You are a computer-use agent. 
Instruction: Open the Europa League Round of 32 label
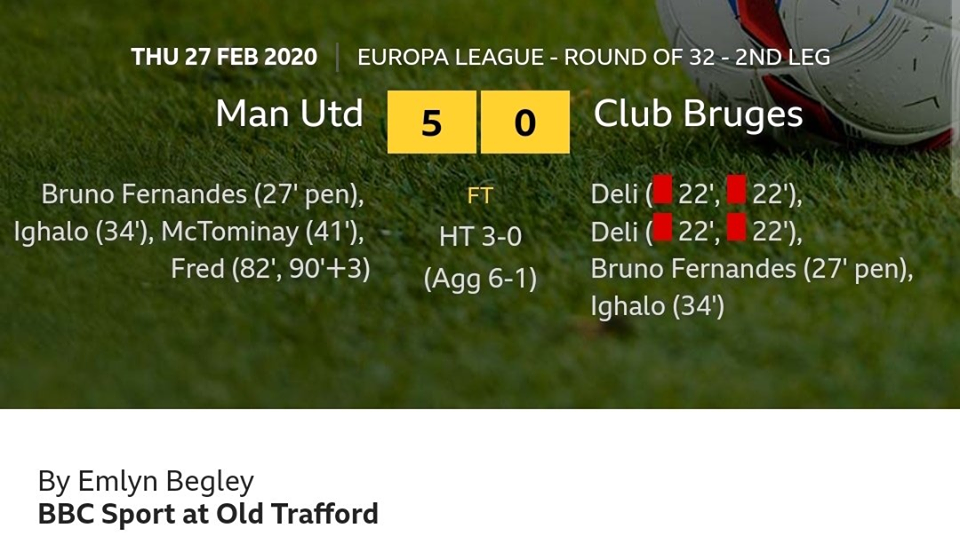point(593,57)
